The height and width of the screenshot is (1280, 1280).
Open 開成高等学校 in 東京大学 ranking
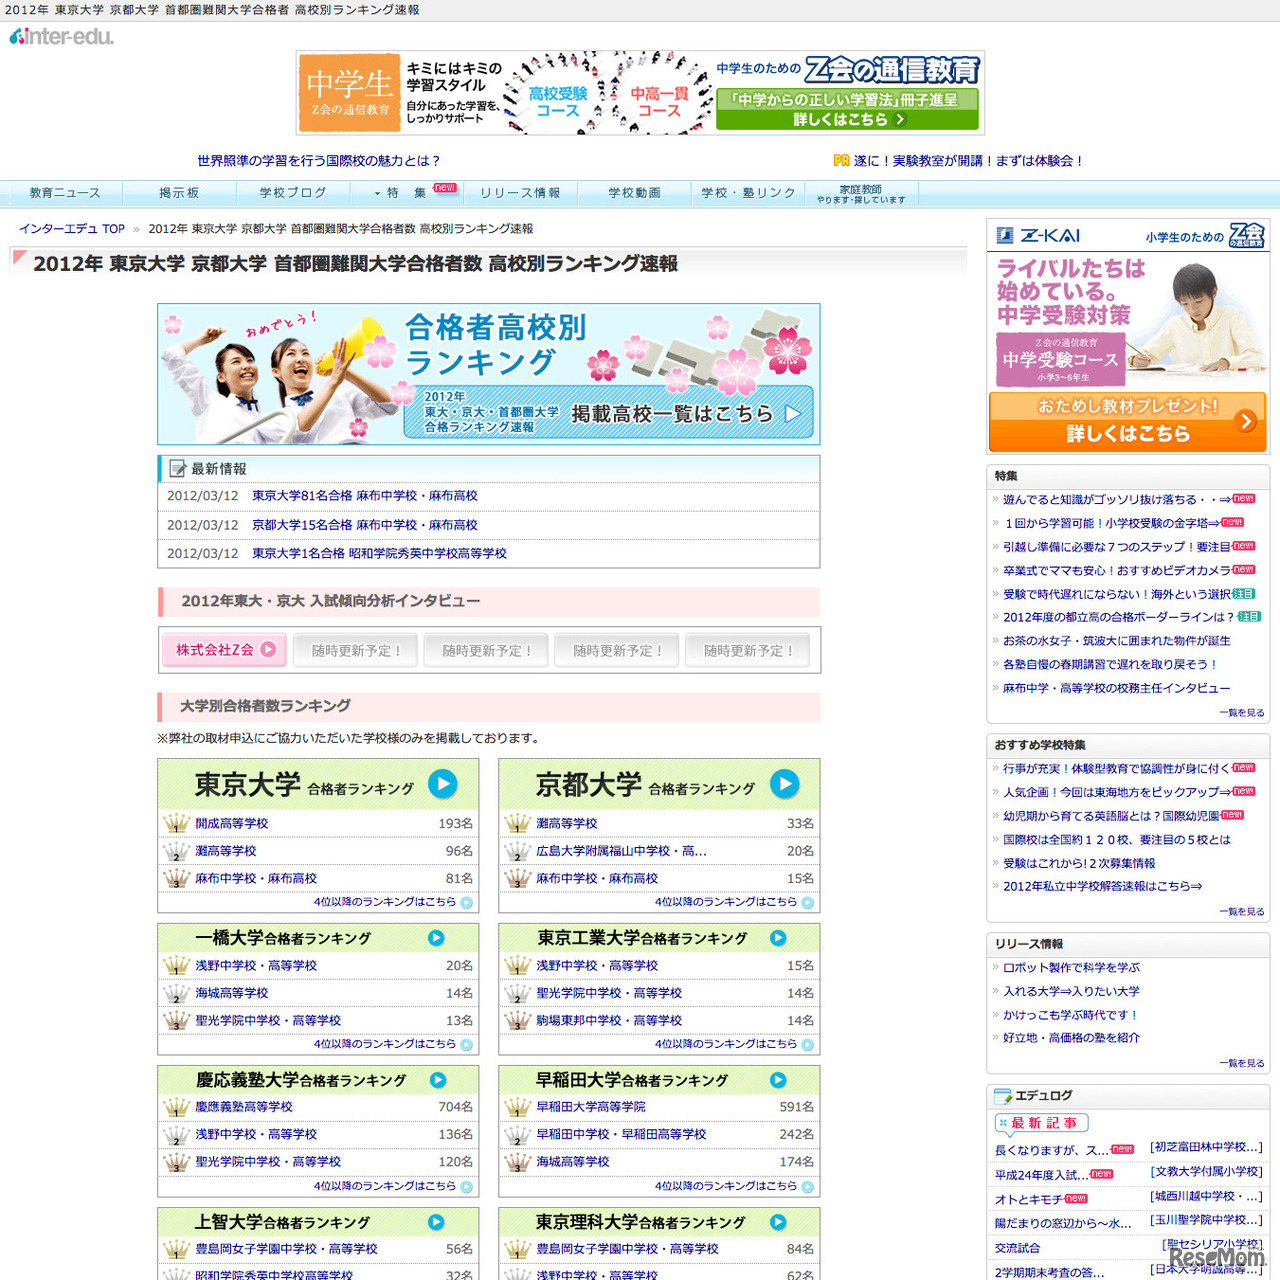(232, 824)
